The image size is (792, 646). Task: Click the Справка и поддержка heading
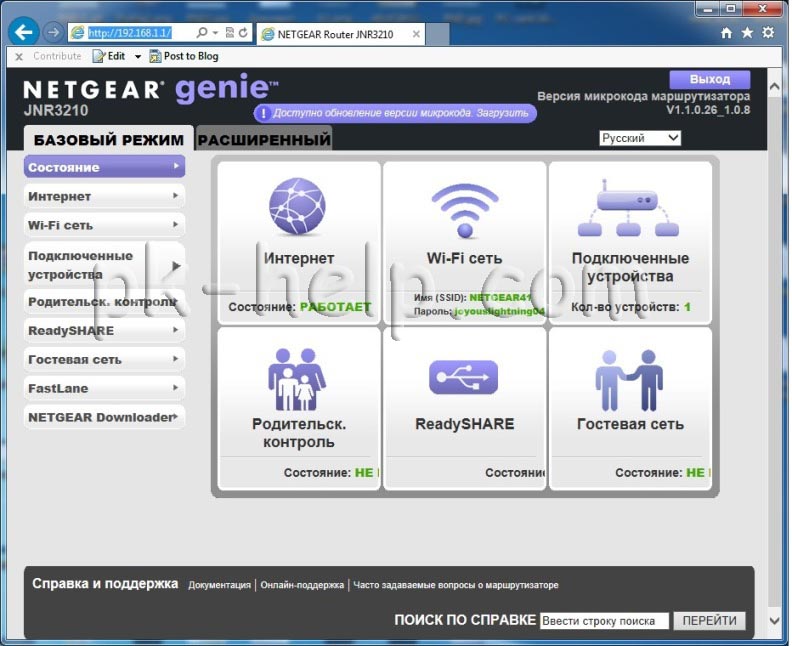105,583
